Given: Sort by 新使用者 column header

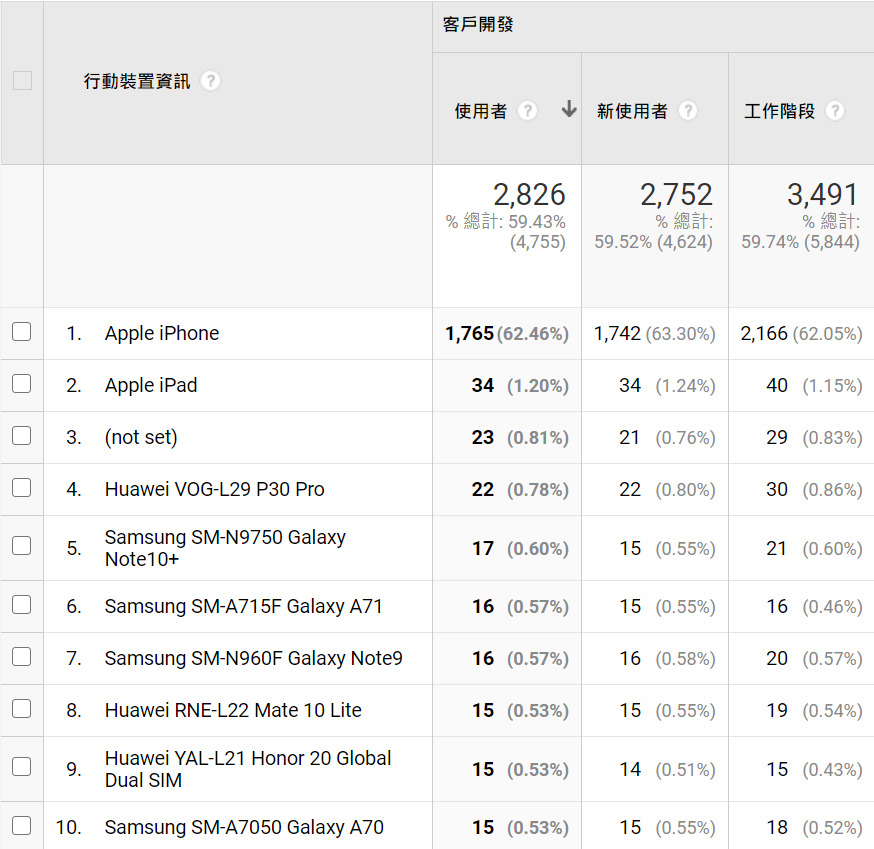Looking at the screenshot, I should (632, 111).
